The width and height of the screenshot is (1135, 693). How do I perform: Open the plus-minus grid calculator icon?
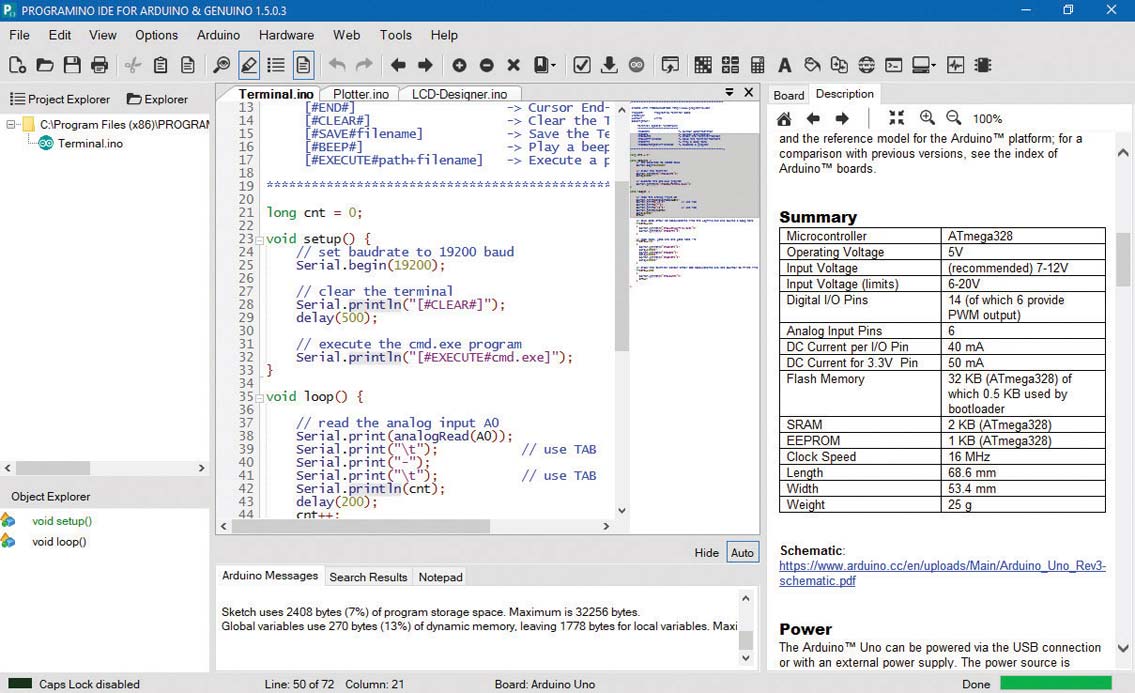[x=730, y=65]
